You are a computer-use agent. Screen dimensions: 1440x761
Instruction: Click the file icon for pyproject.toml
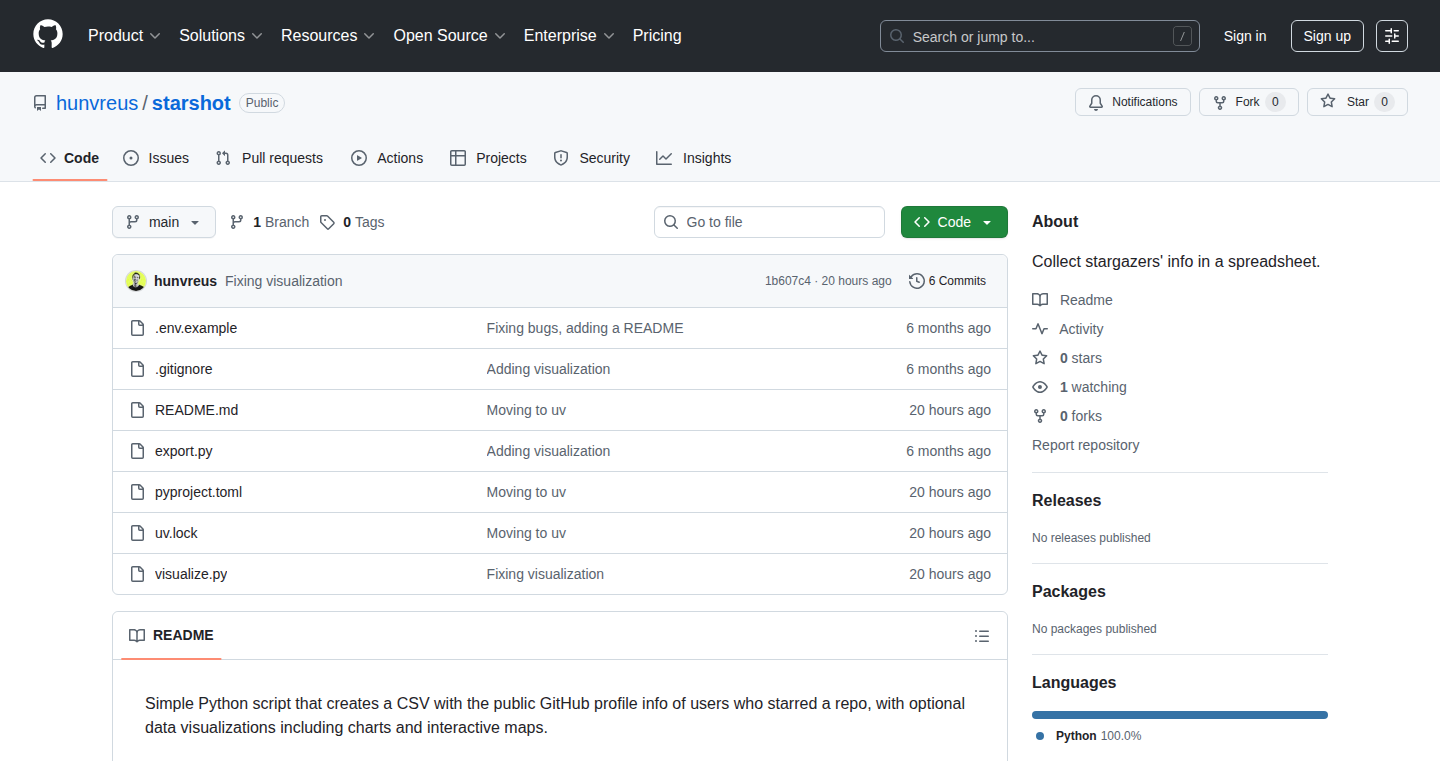137,492
